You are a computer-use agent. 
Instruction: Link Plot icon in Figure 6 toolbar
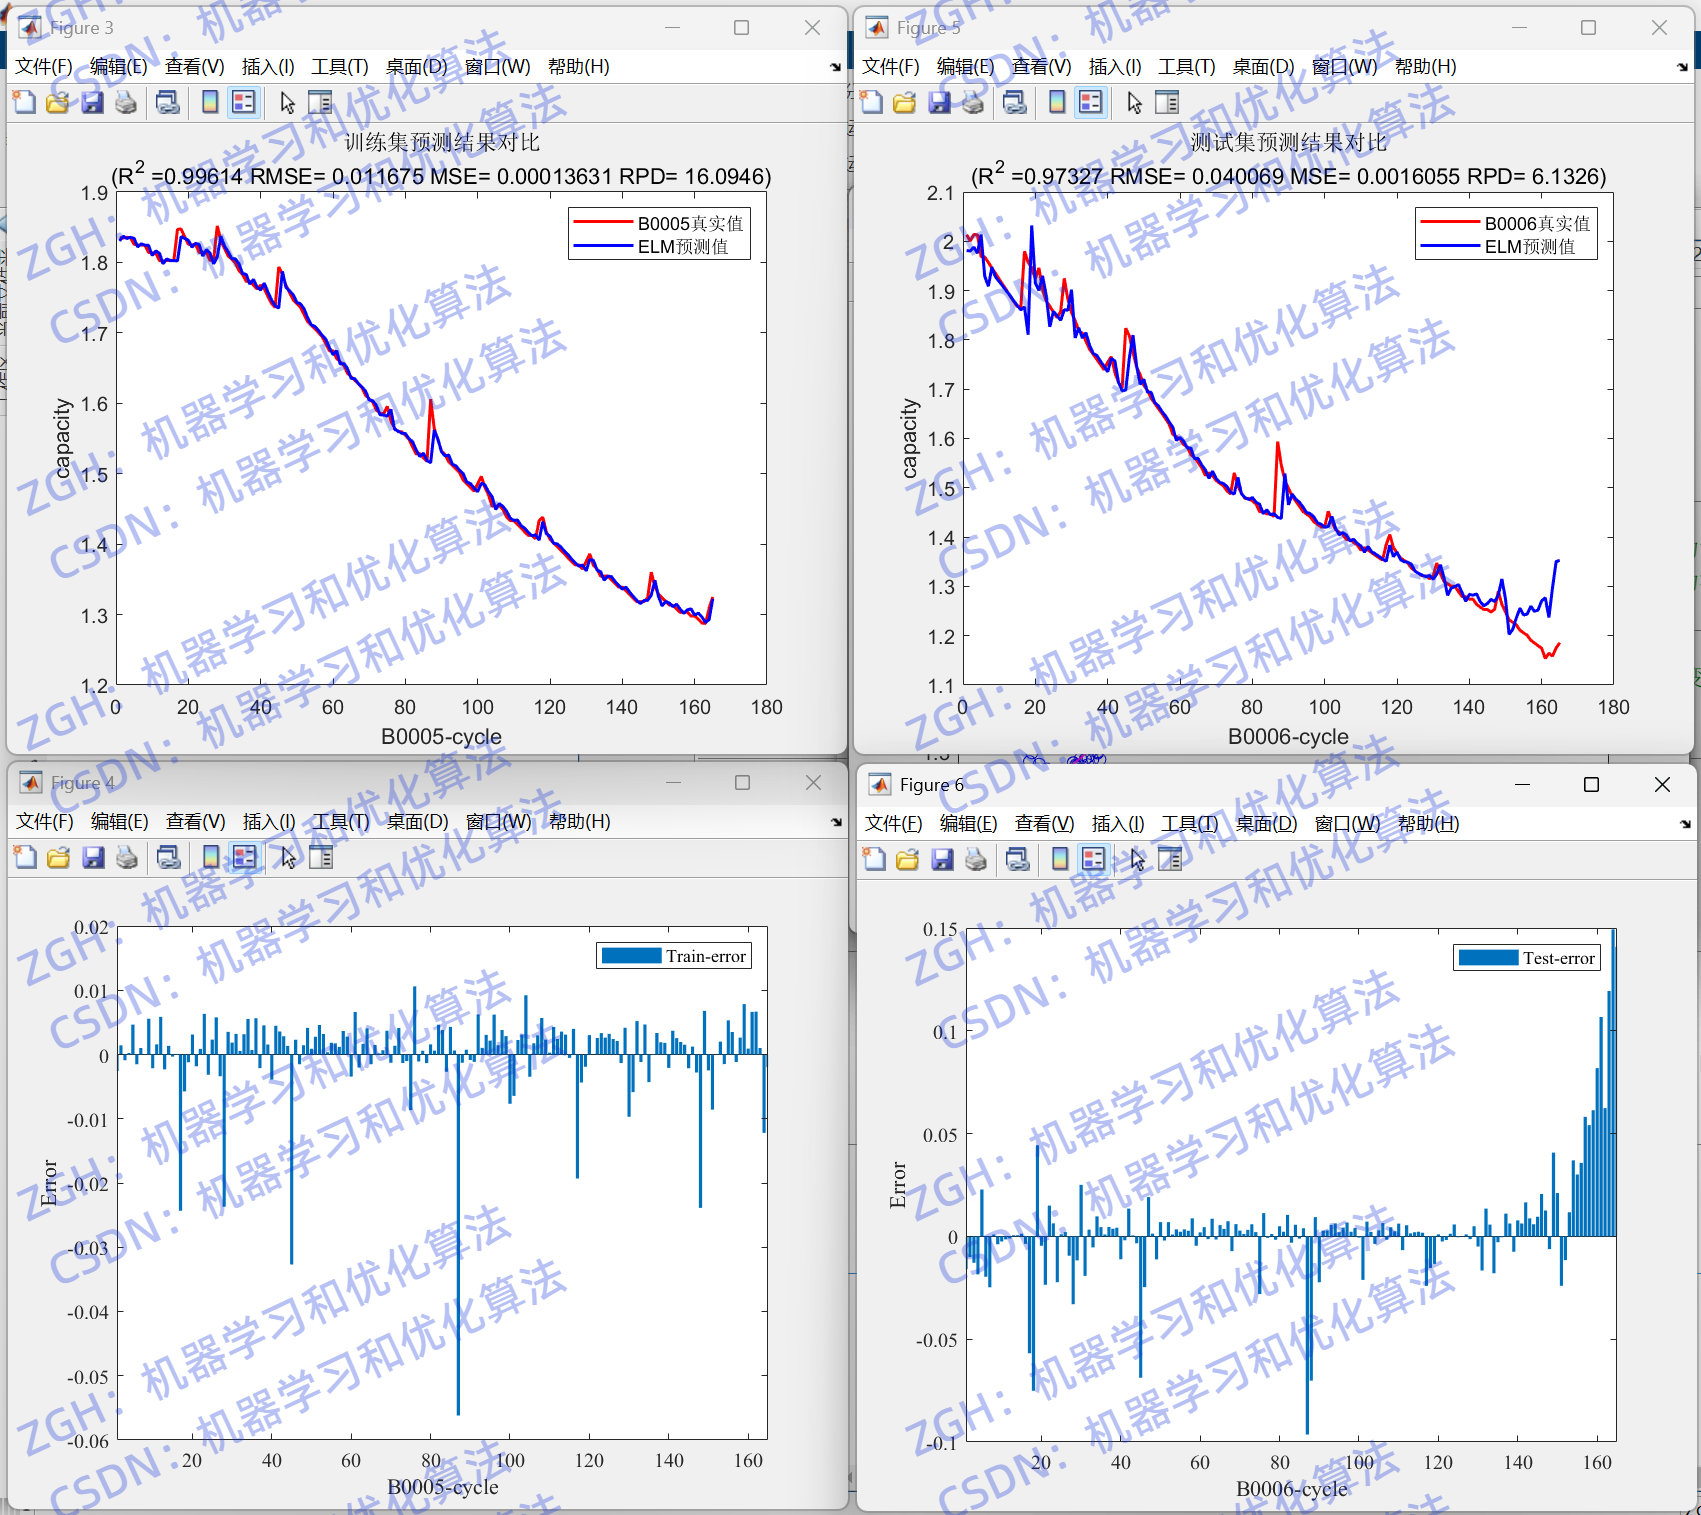click(x=1018, y=859)
